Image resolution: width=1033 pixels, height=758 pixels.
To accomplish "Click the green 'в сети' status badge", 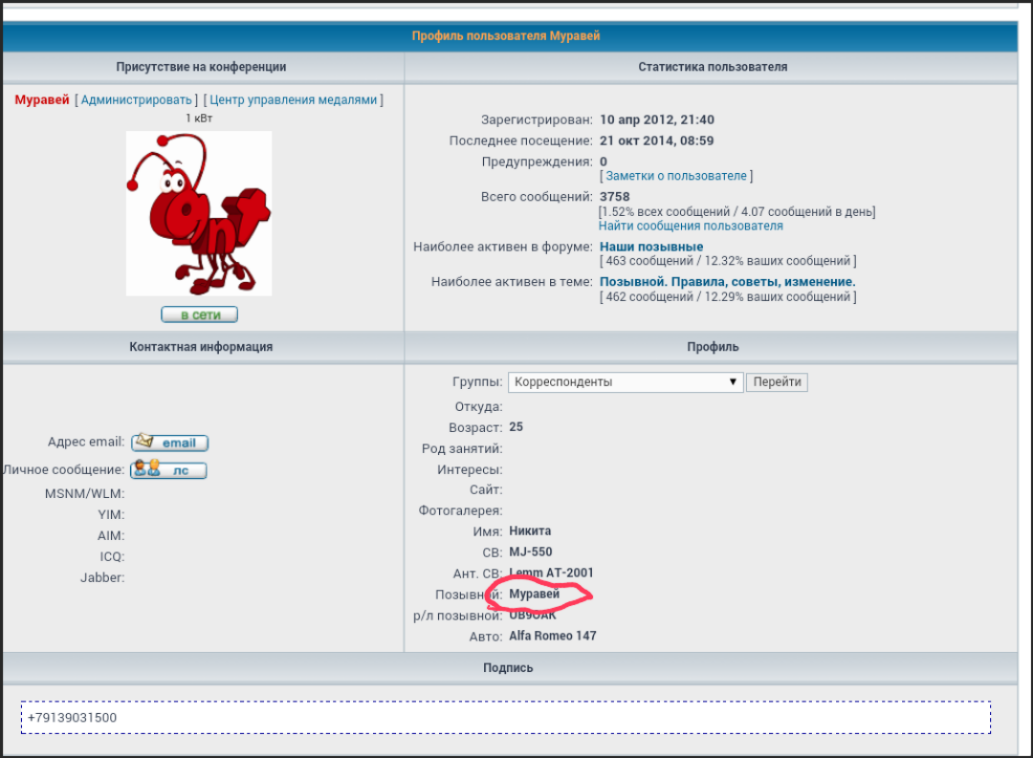I will coord(199,315).
